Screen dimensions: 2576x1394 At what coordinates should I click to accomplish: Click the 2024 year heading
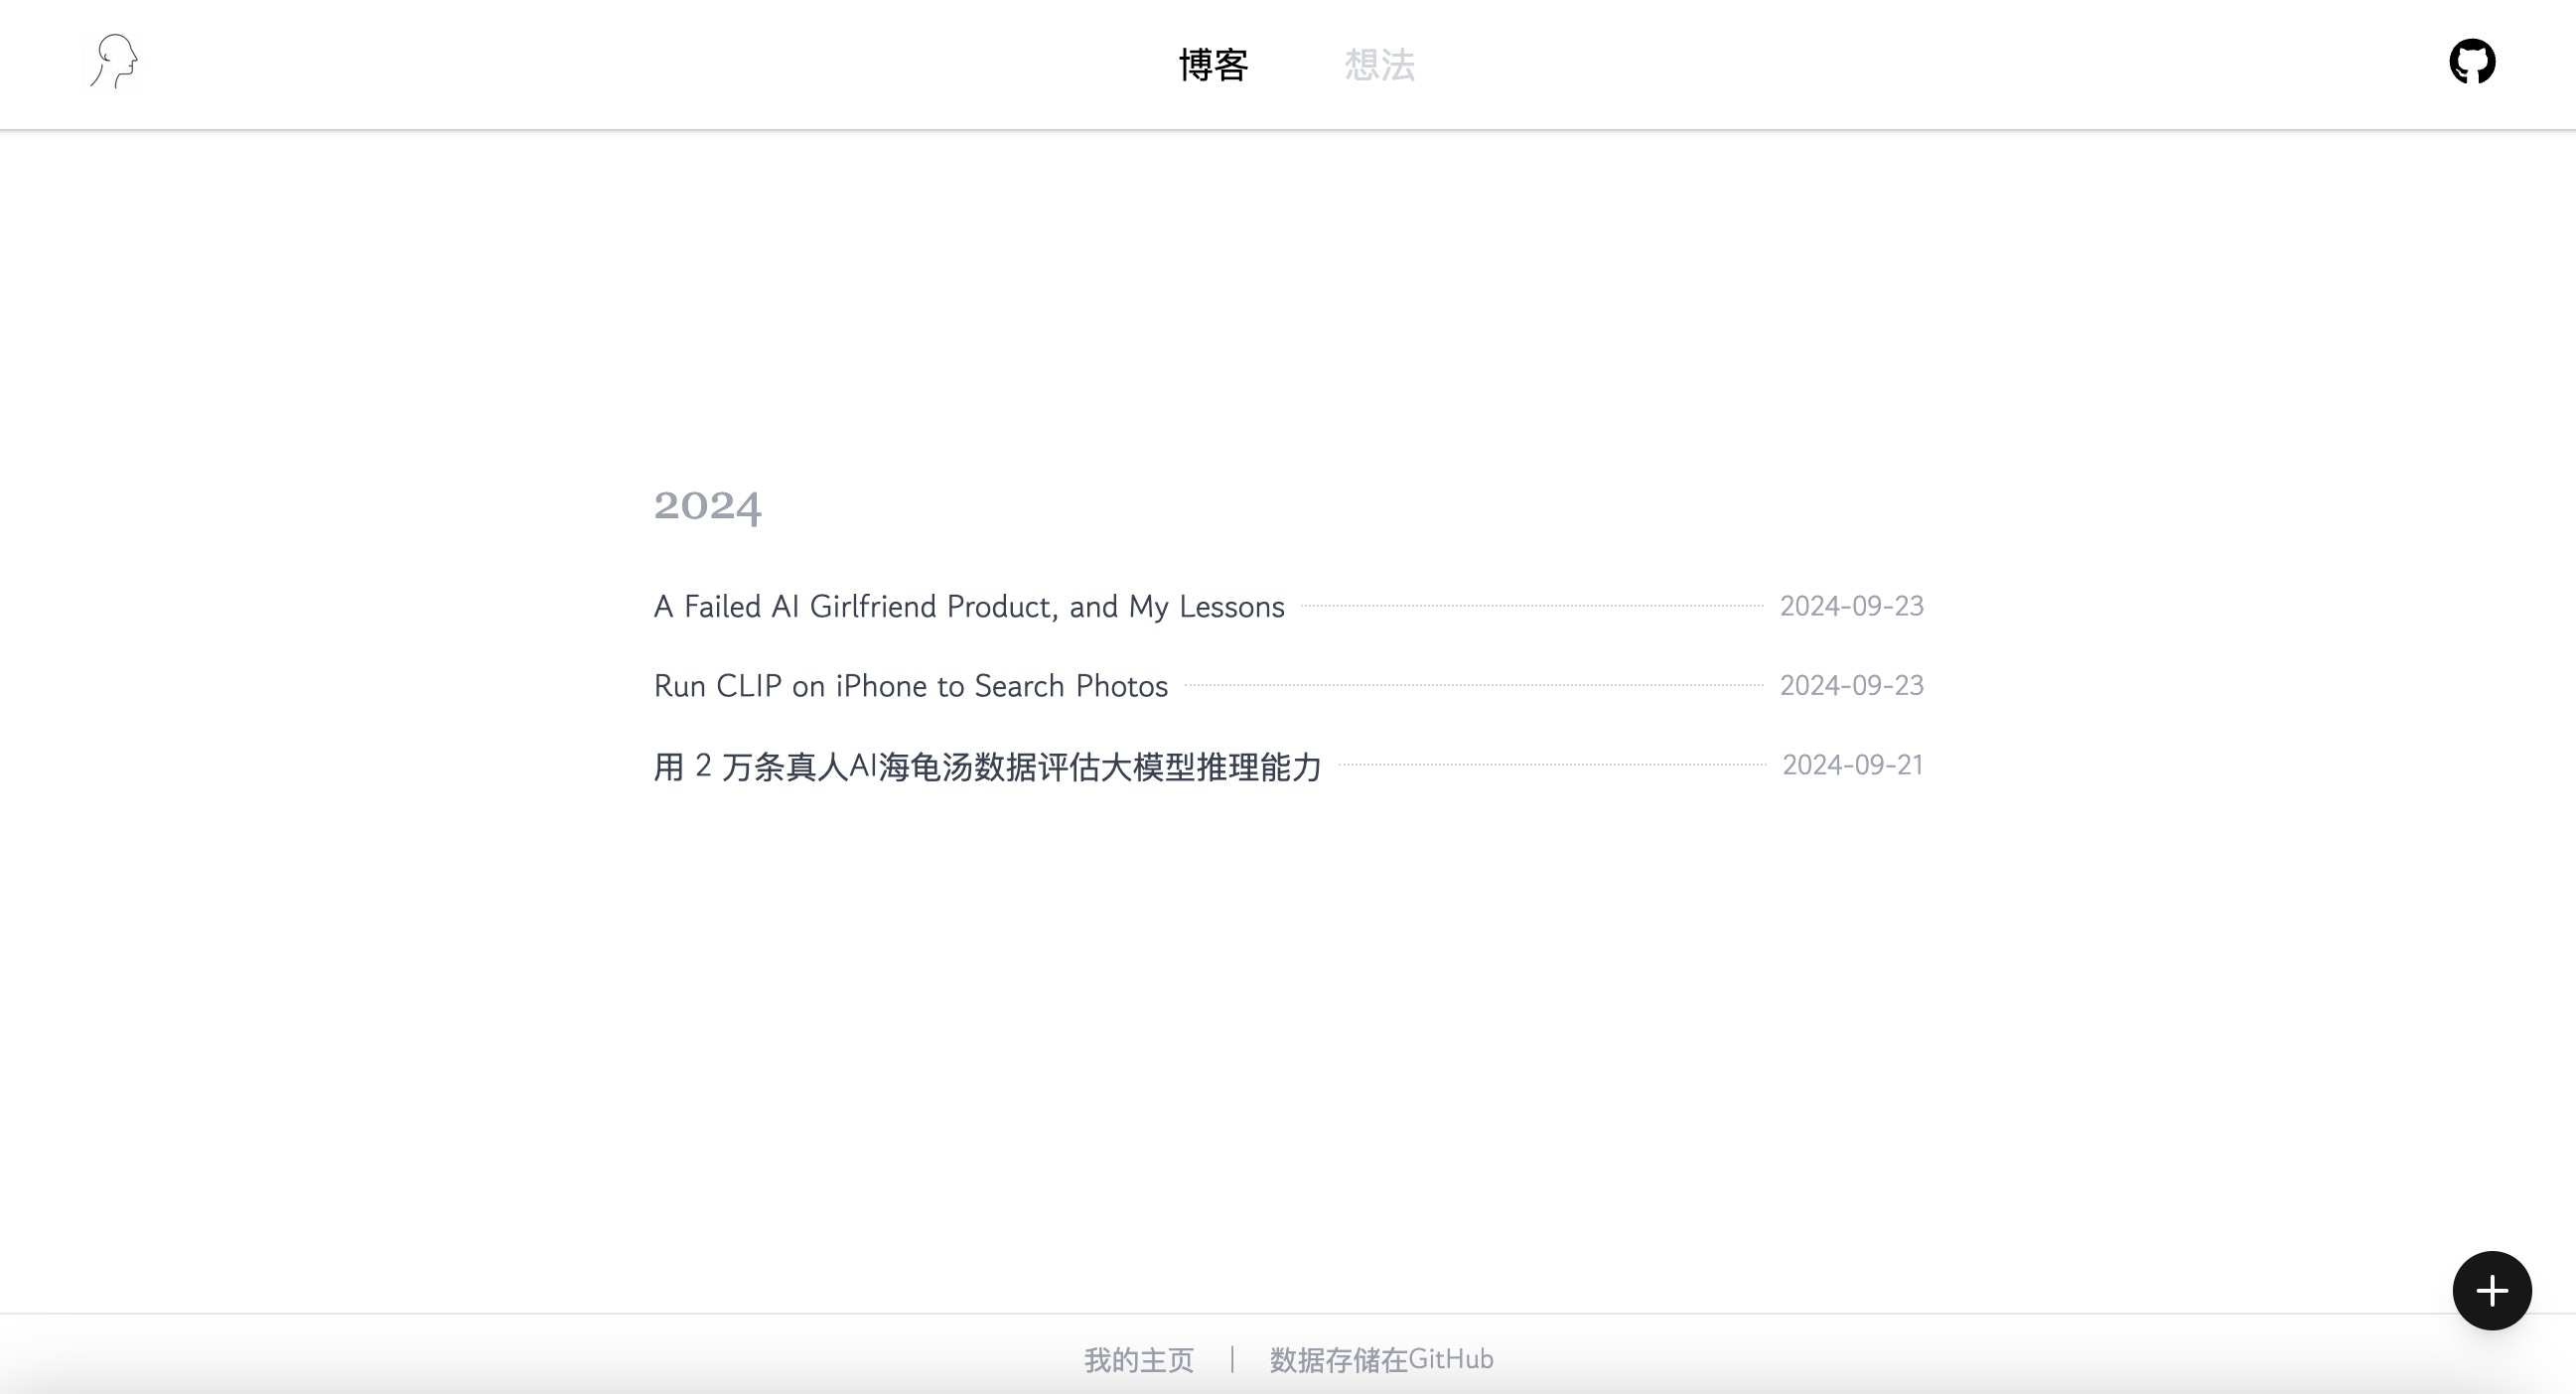(707, 506)
